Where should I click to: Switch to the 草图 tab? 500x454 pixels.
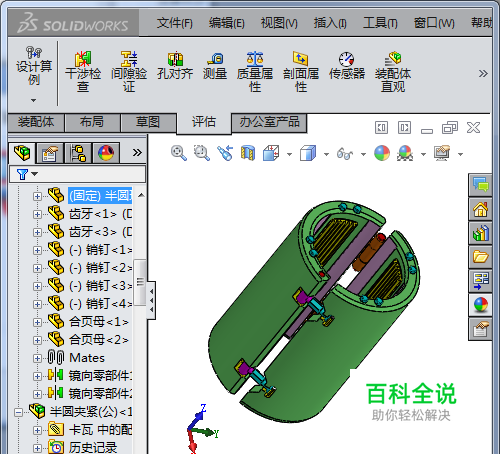pos(148,122)
